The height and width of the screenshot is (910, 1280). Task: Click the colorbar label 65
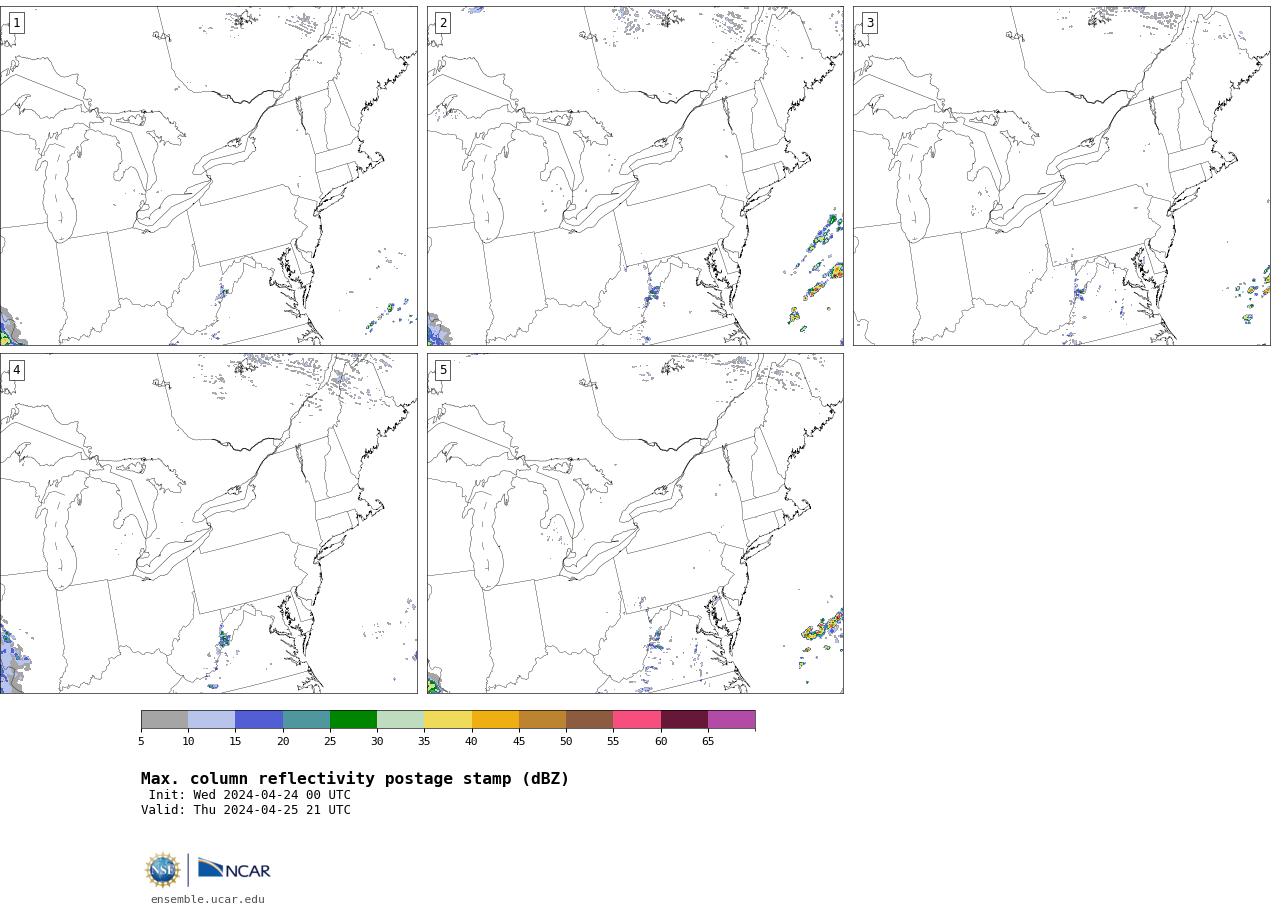coord(708,741)
